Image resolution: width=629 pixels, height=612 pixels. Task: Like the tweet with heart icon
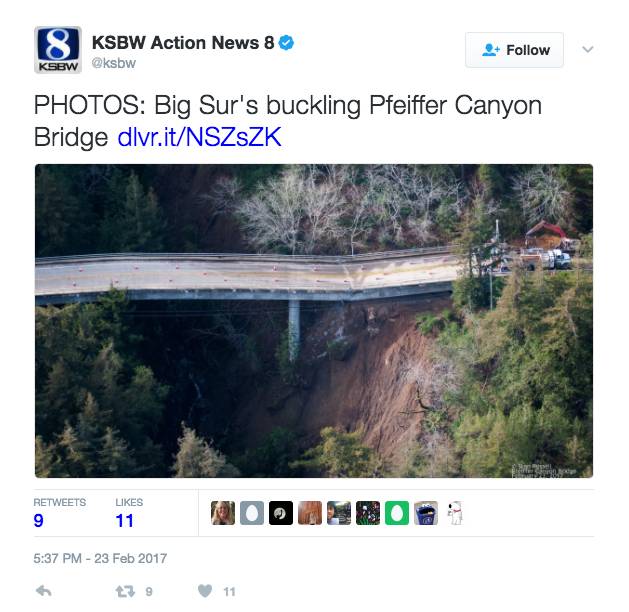[205, 591]
